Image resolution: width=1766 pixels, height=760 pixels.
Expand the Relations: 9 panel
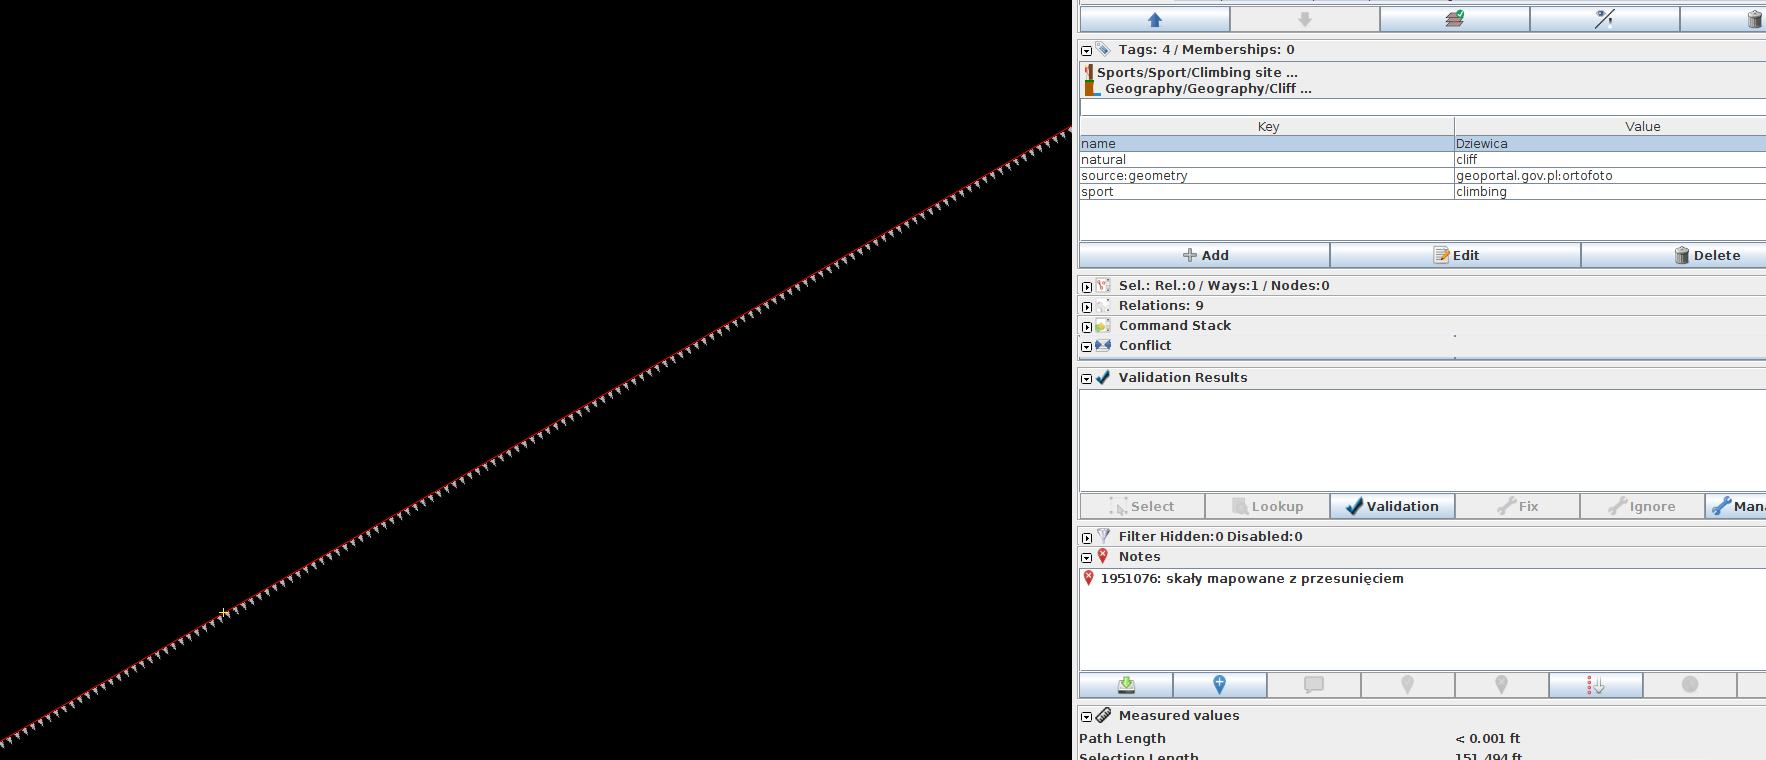(1087, 307)
